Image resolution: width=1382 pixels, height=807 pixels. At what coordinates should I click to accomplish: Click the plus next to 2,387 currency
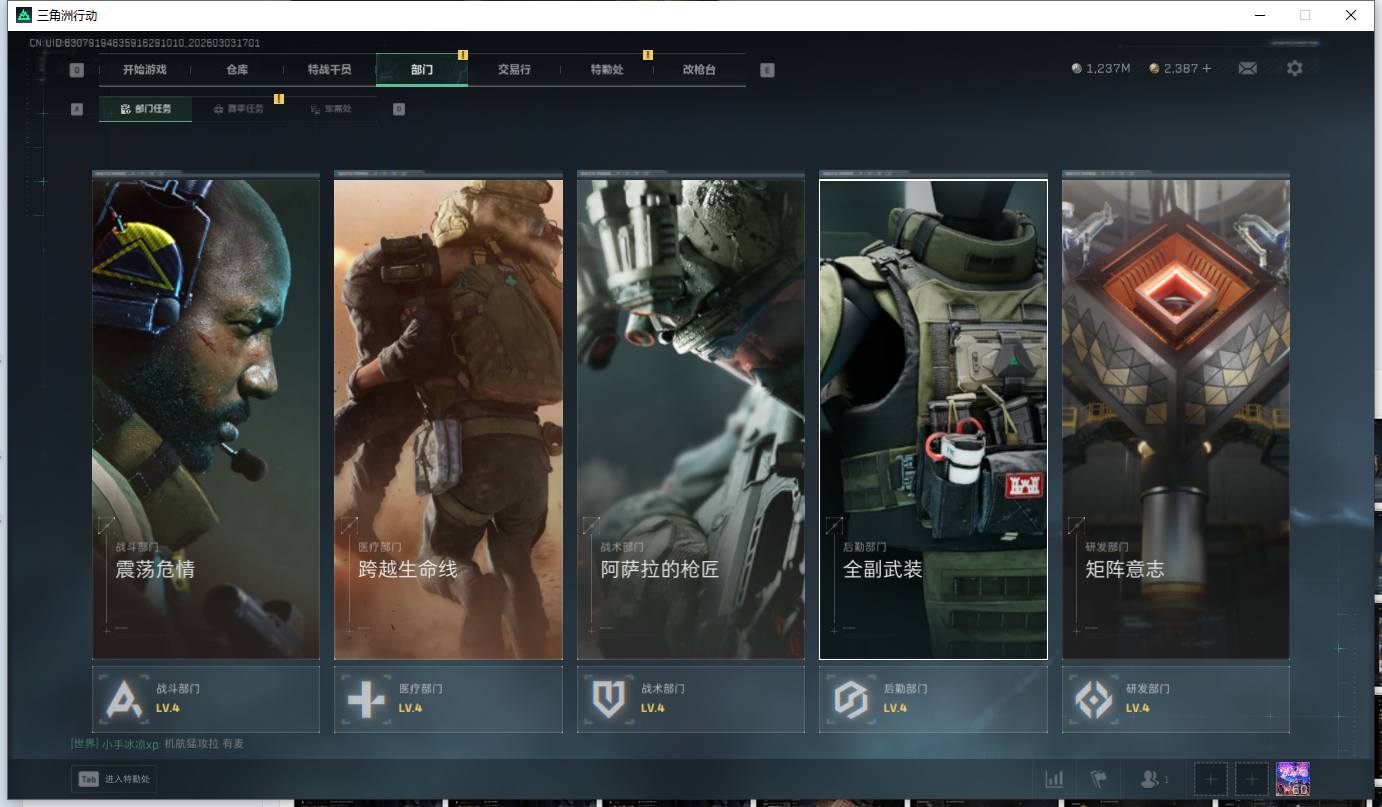point(1207,68)
